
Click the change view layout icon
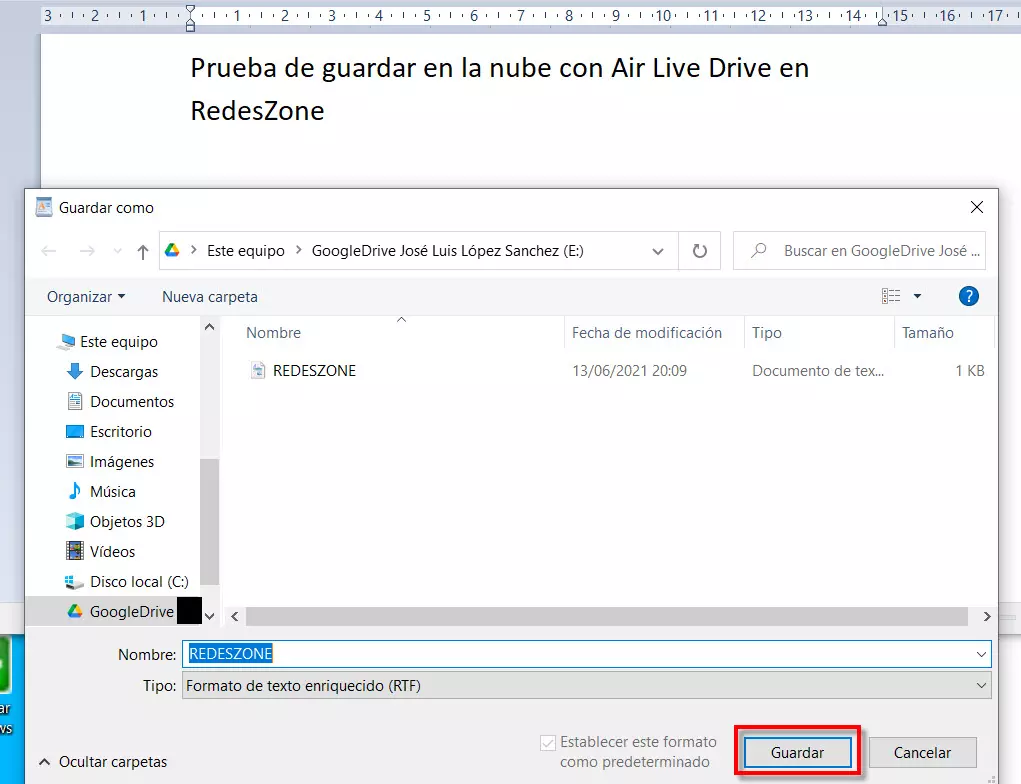(x=891, y=296)
